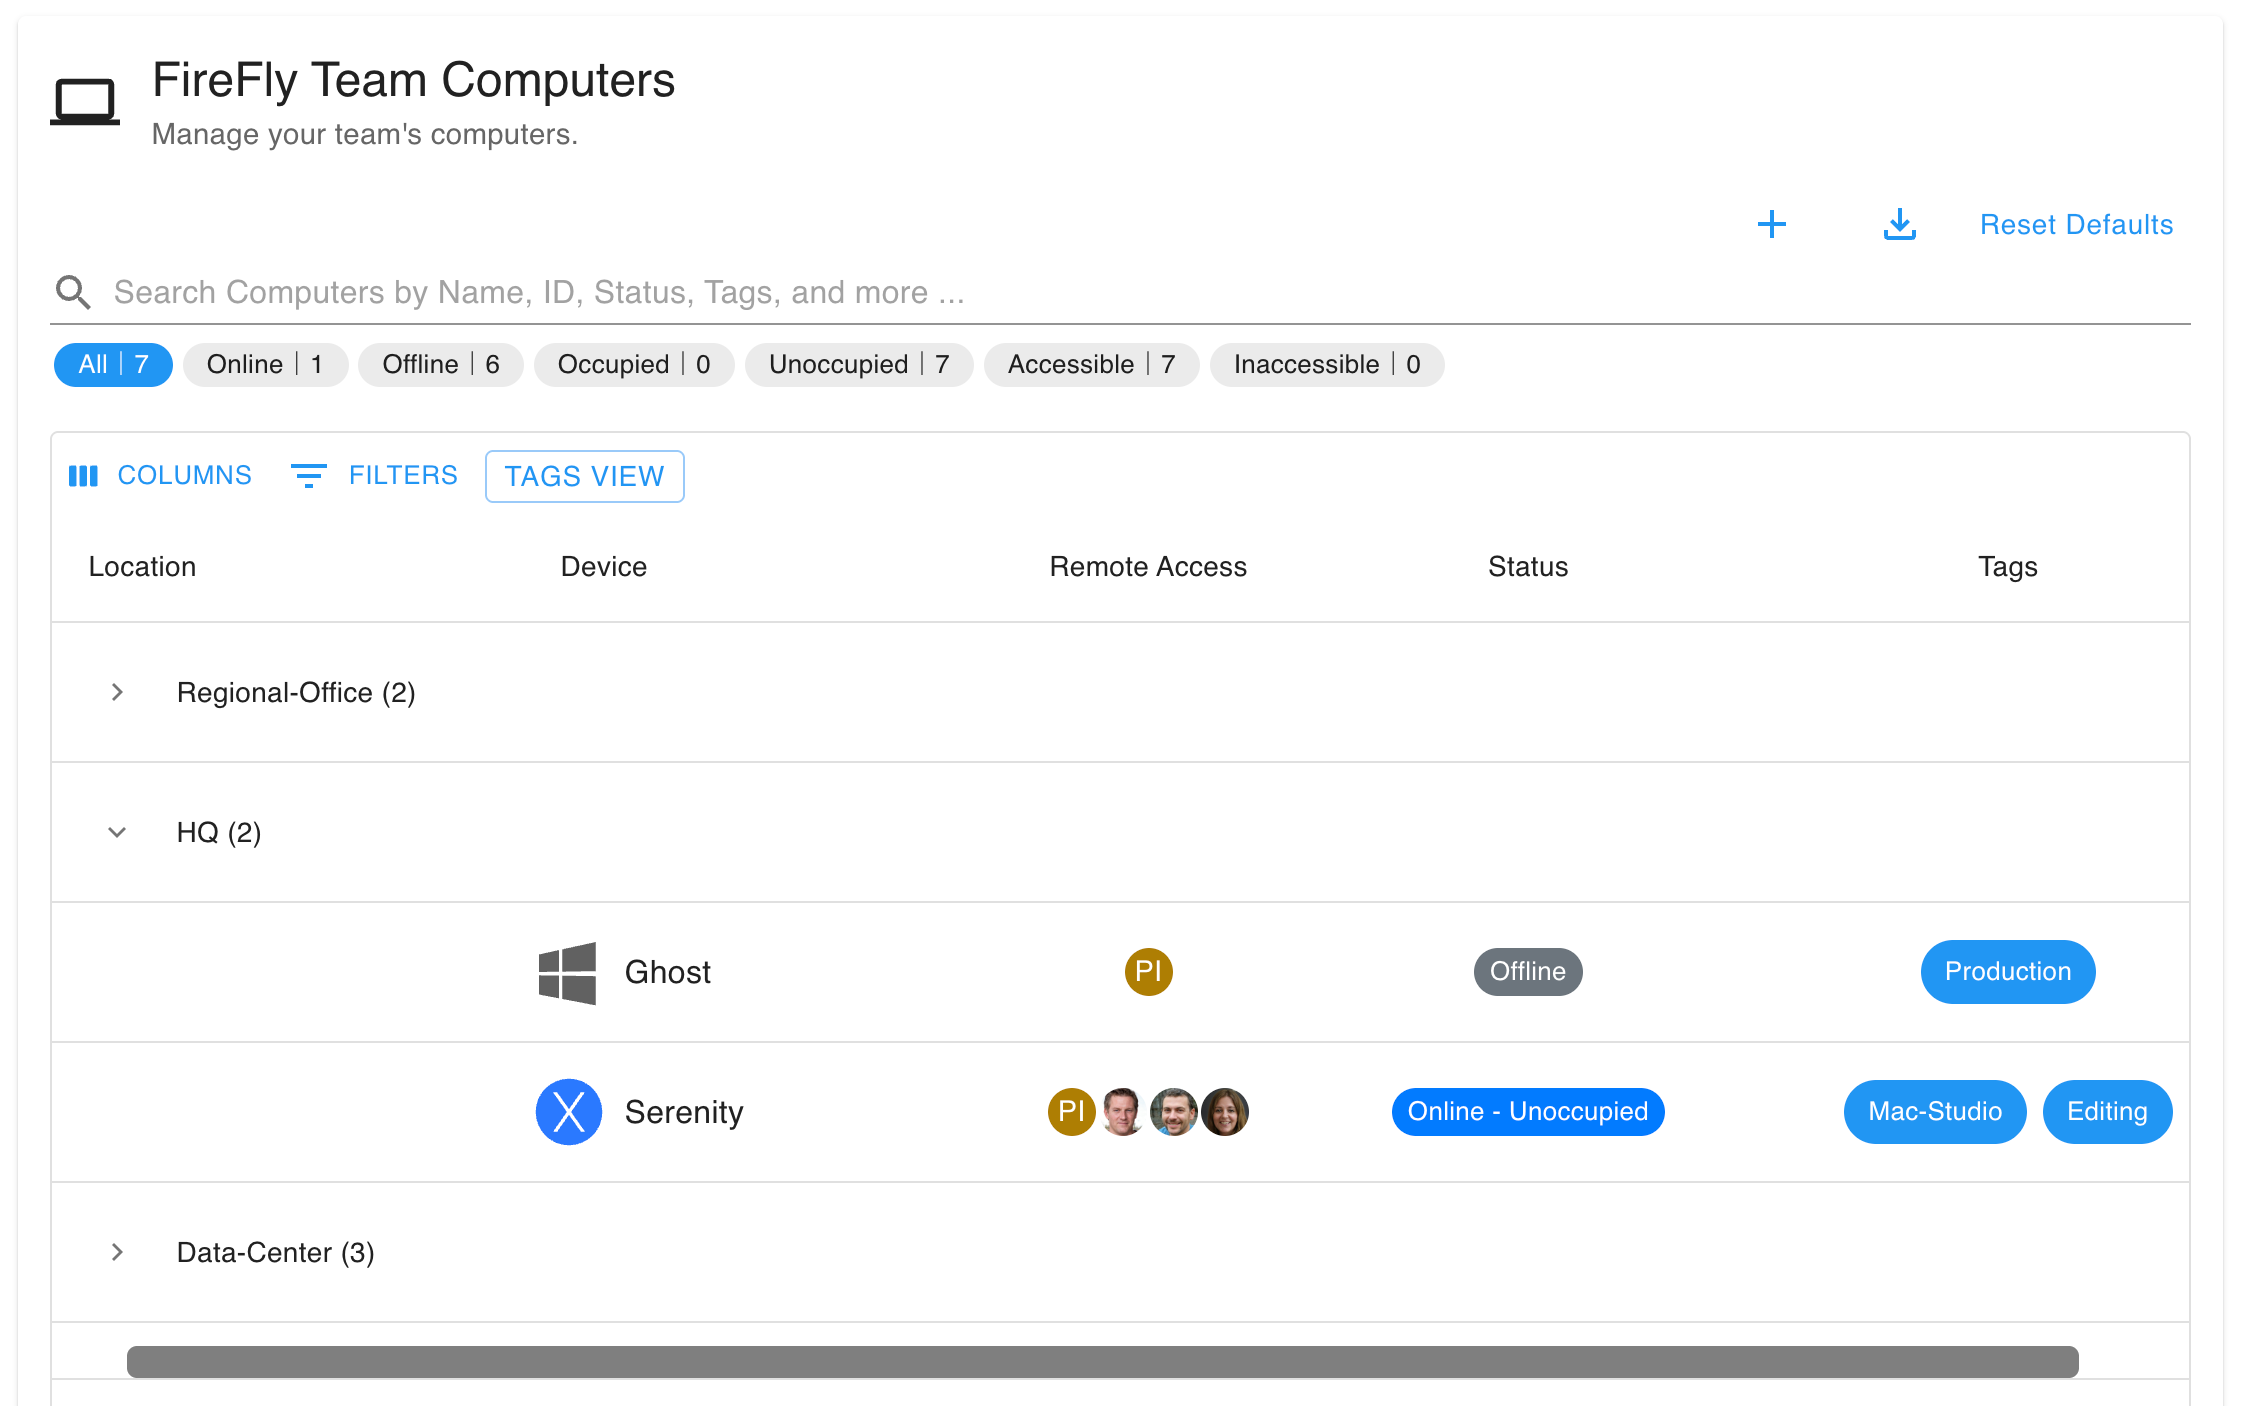
Task: Click the add computer plus icon
Action: [1771, 224]
